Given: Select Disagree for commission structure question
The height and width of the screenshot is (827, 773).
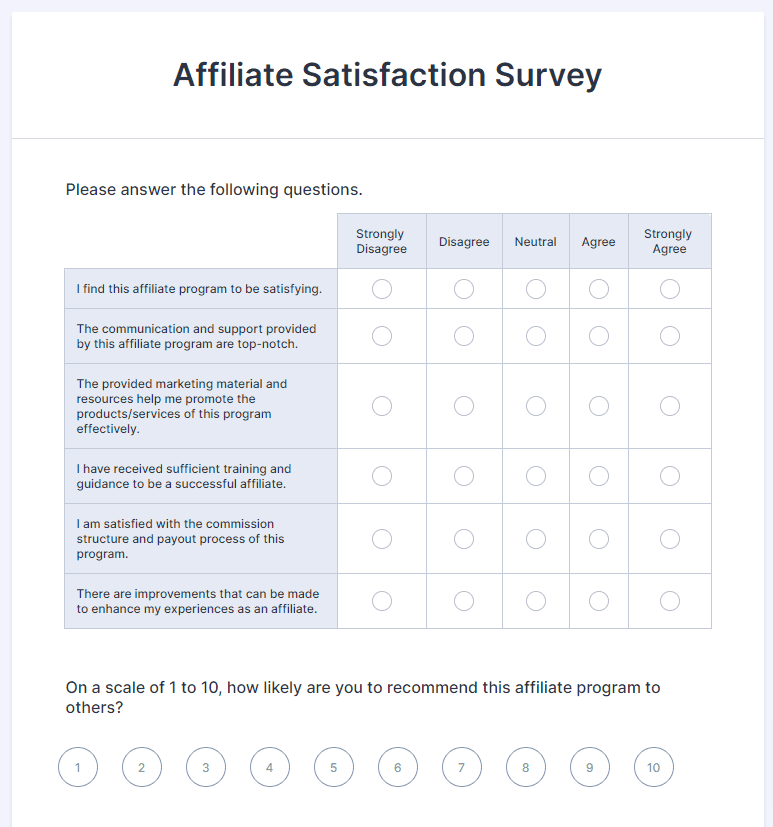Looking at the screenshot, I should point(463,538).
